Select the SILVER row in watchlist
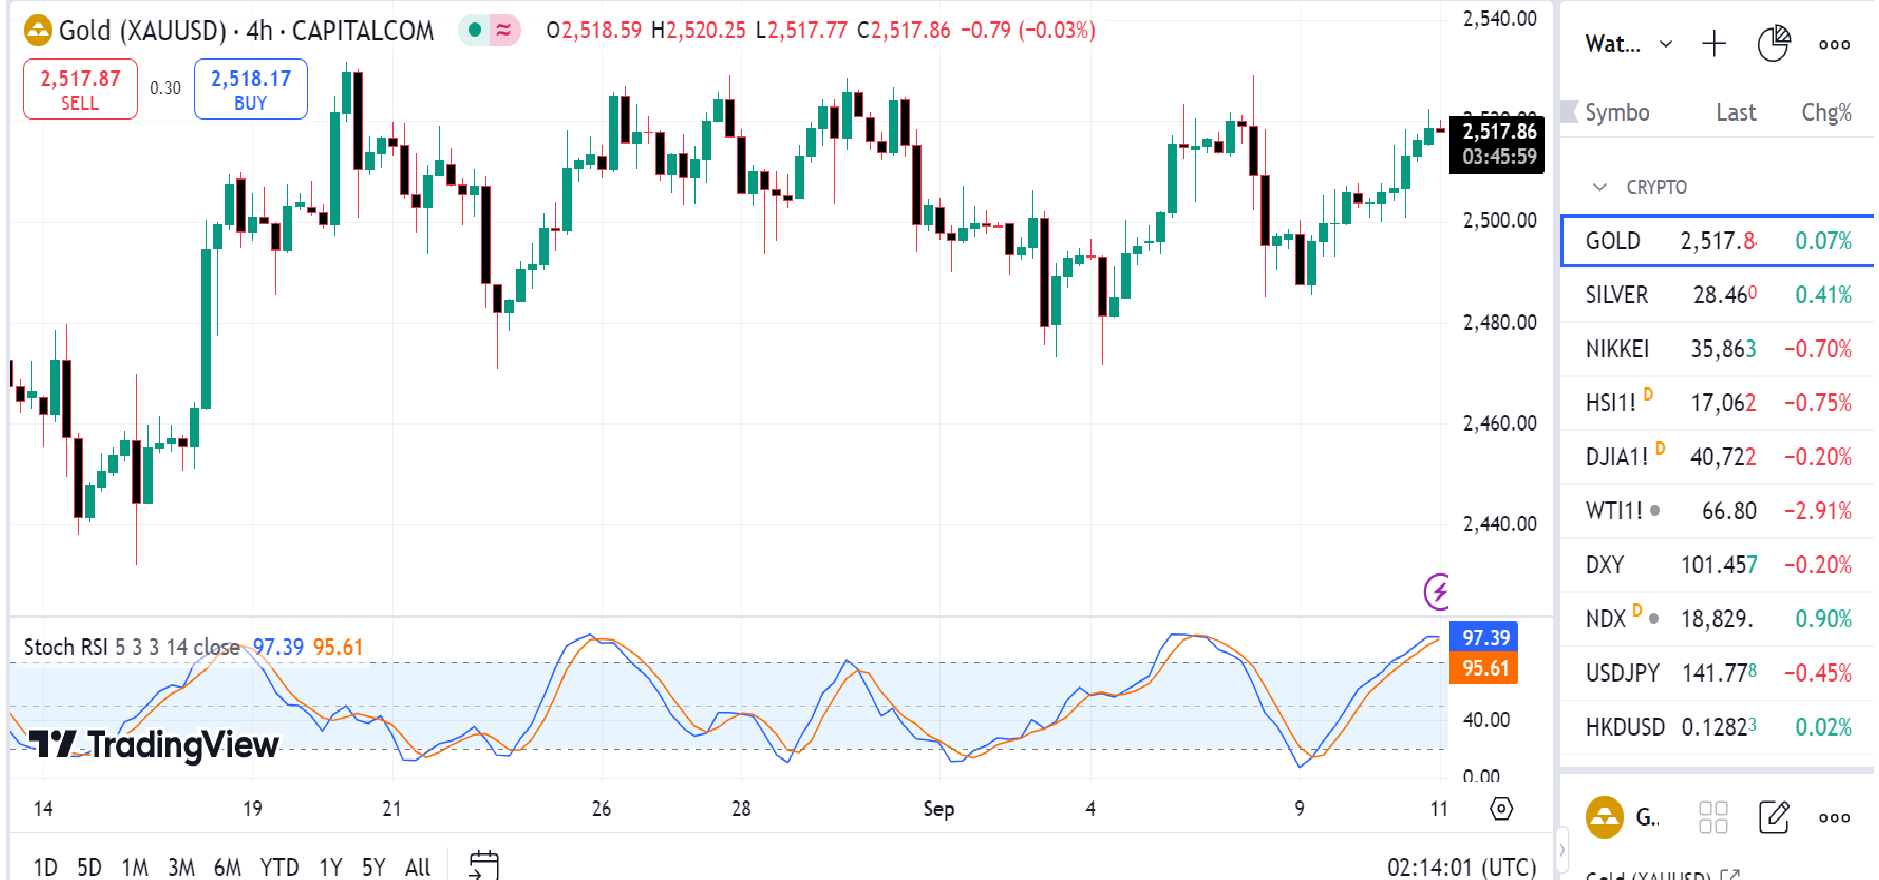This screenshot has width=1879, height=880. pyautogui.click(x=1716, y=295)
